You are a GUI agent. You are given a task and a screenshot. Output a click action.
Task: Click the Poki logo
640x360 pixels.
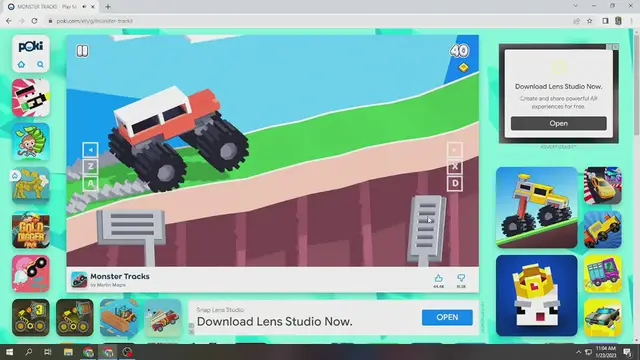click(x=31, y=47)
